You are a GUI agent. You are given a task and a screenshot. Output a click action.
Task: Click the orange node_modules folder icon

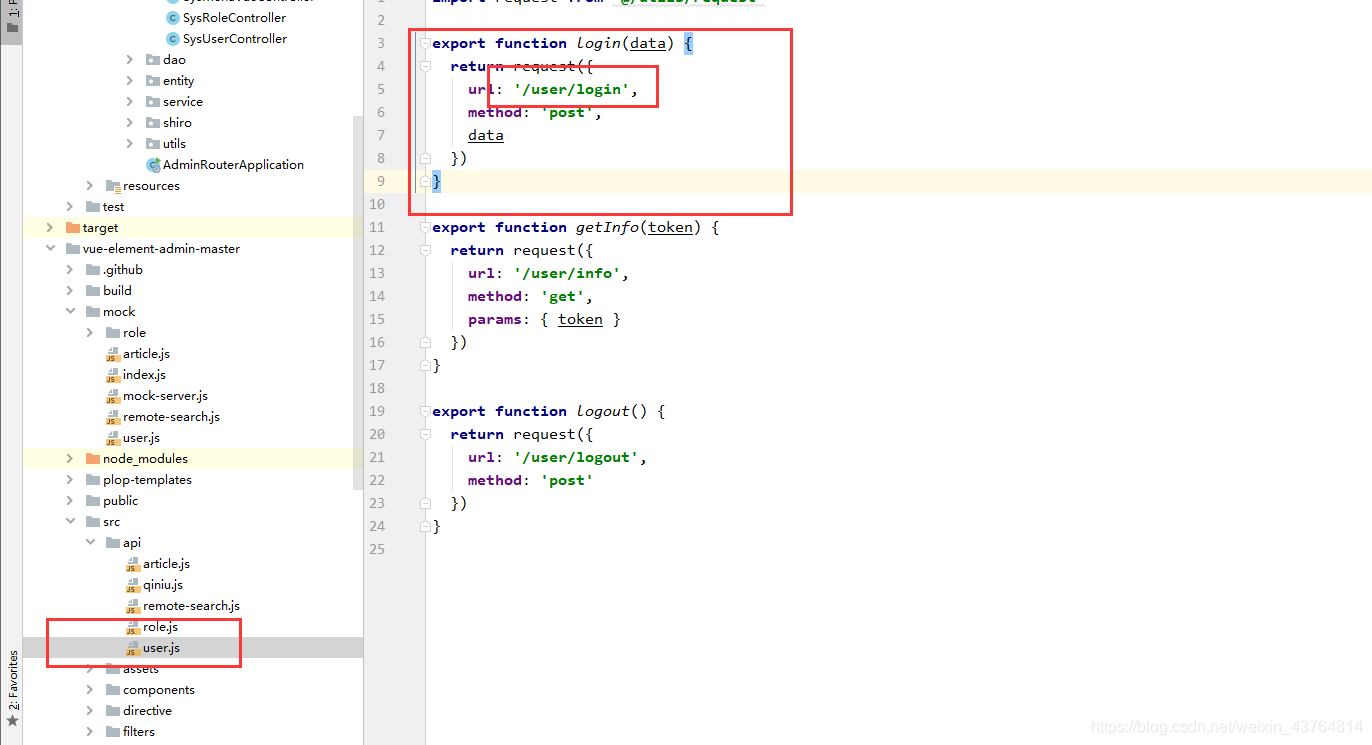pos(93,459)
